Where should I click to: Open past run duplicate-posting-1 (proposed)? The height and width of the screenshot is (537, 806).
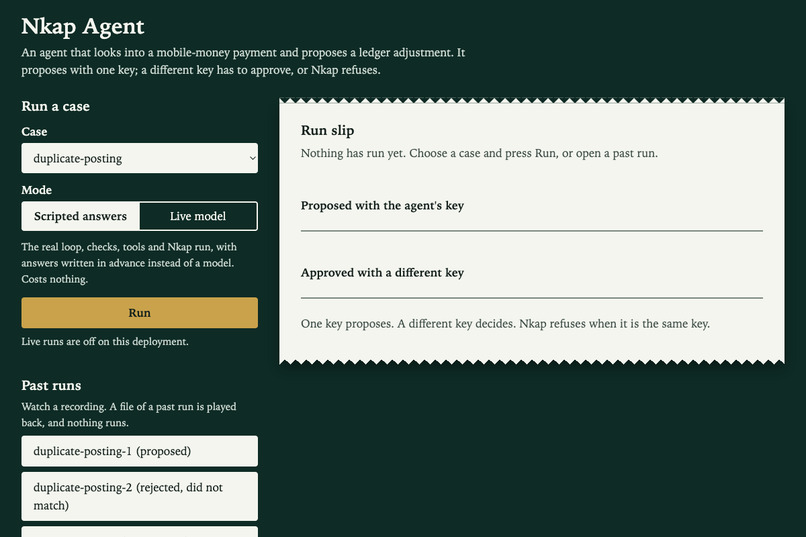pos(139,451)
